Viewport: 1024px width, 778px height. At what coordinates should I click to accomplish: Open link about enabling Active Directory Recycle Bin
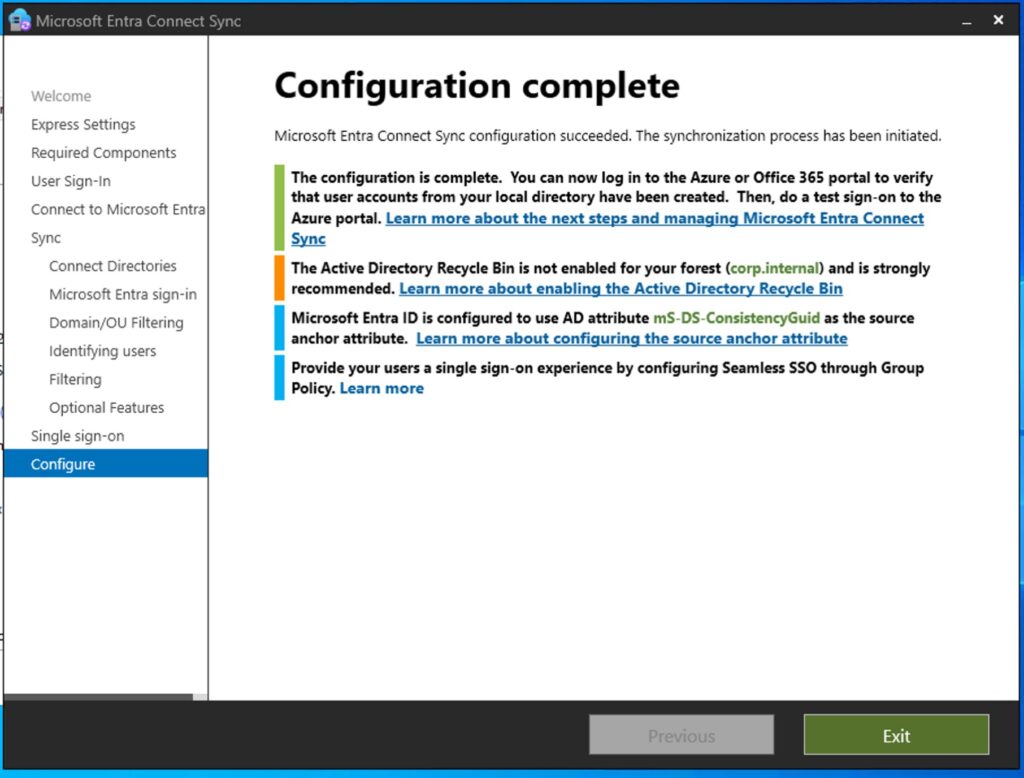pos(620,289)
